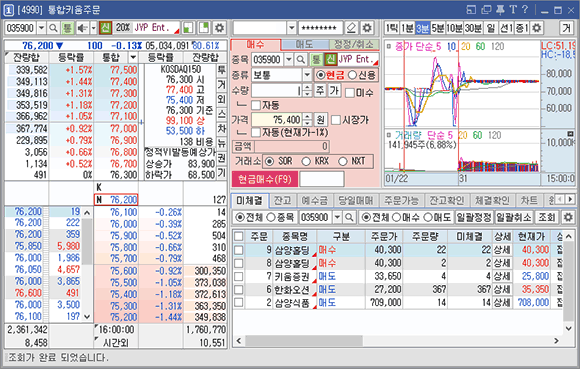Screen dimensions: 580x369
Task: Switch to the 매도 sell tab
Action: [304, 45]
